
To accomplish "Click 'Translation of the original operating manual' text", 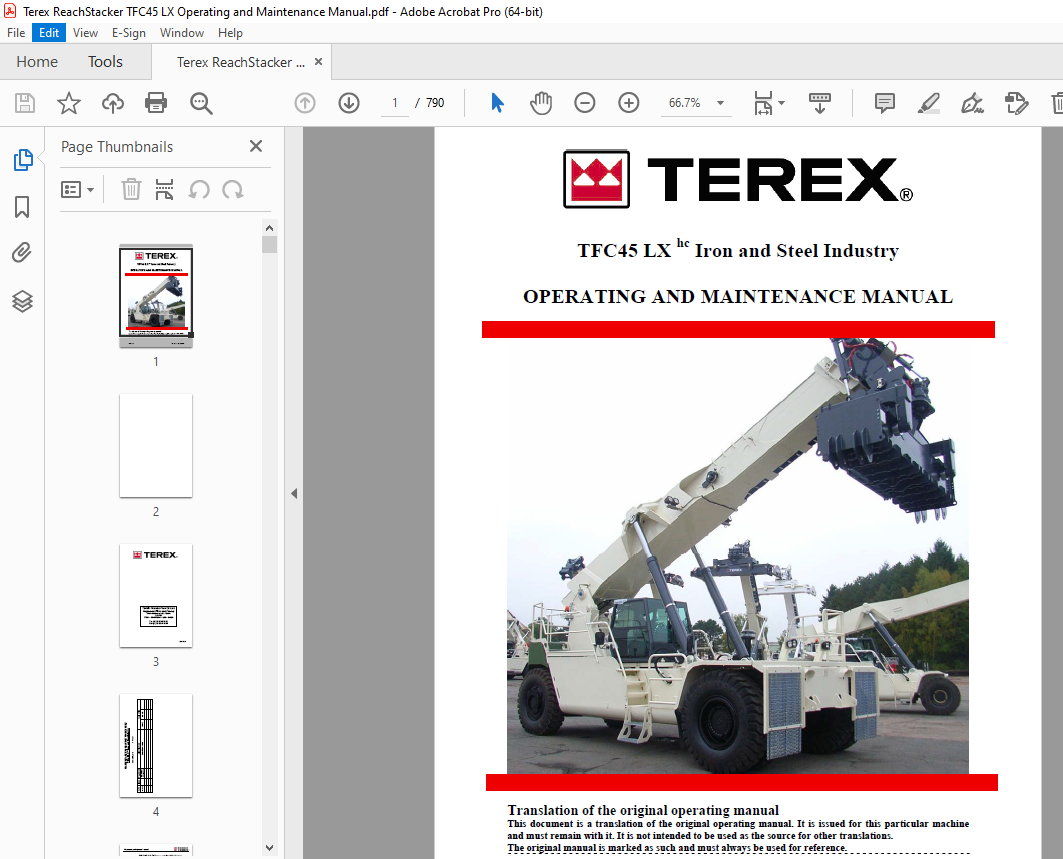I will tap(643, 810).
